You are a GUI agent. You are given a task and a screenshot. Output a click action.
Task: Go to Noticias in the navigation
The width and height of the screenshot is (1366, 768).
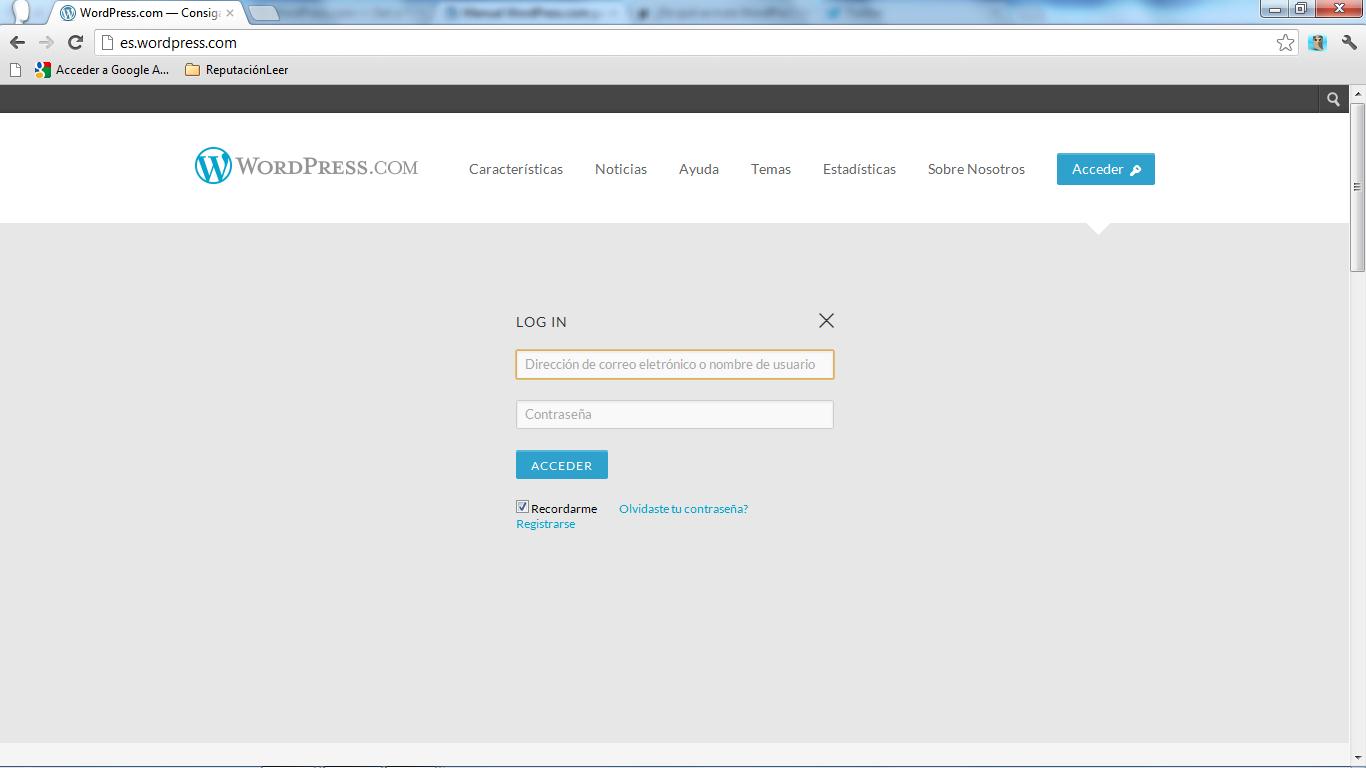(621, 169)
